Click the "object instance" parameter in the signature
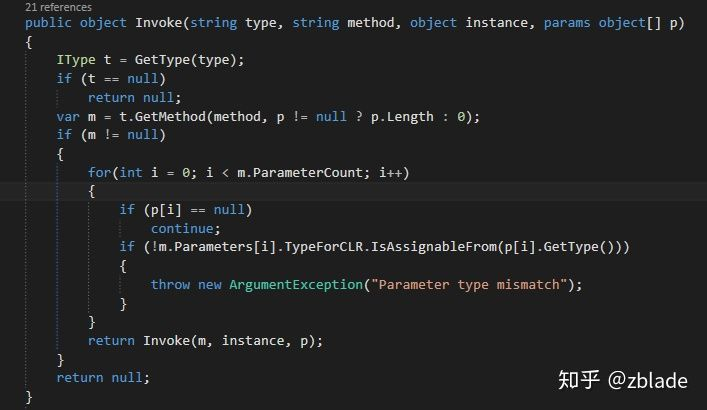 point(468,23)
